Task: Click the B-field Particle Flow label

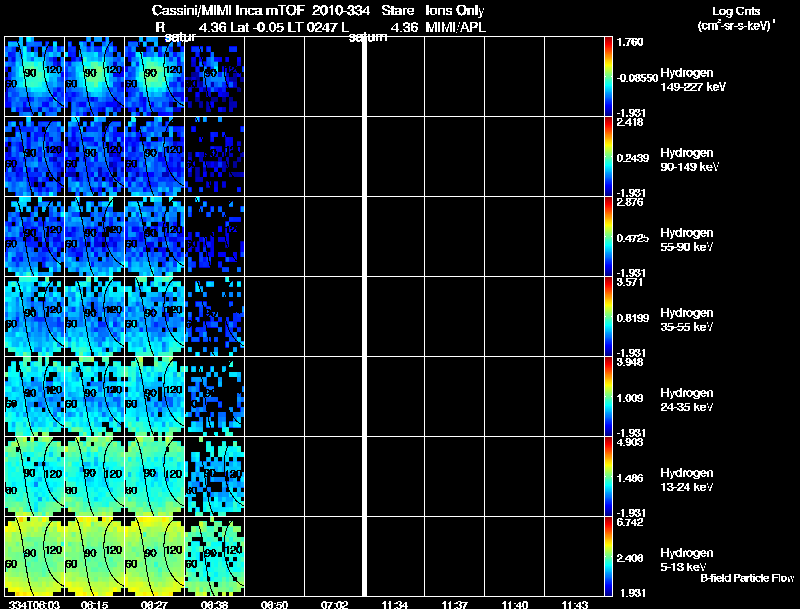Action: 746,578
